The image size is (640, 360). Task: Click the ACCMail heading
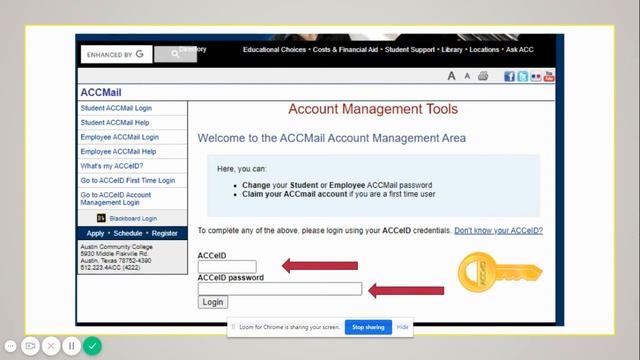click(101, 93)
